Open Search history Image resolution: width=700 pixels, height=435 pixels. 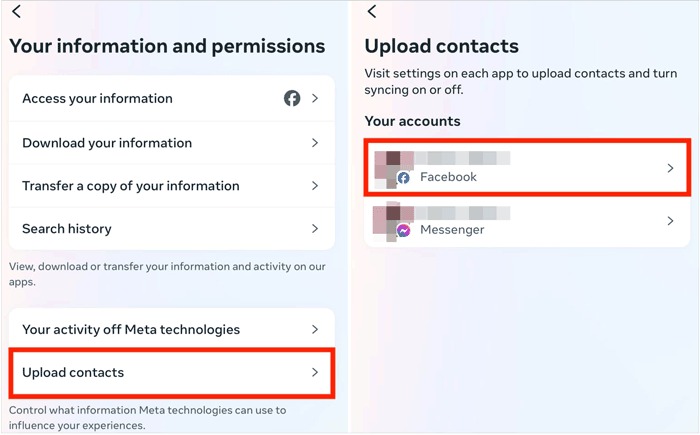coord(67,229)
